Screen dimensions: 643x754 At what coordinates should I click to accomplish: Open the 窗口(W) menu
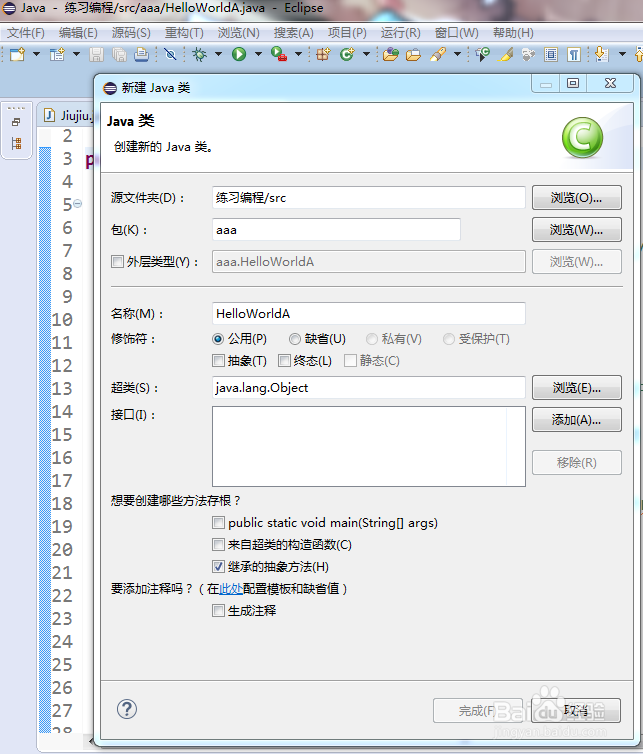tap(456, 33)
